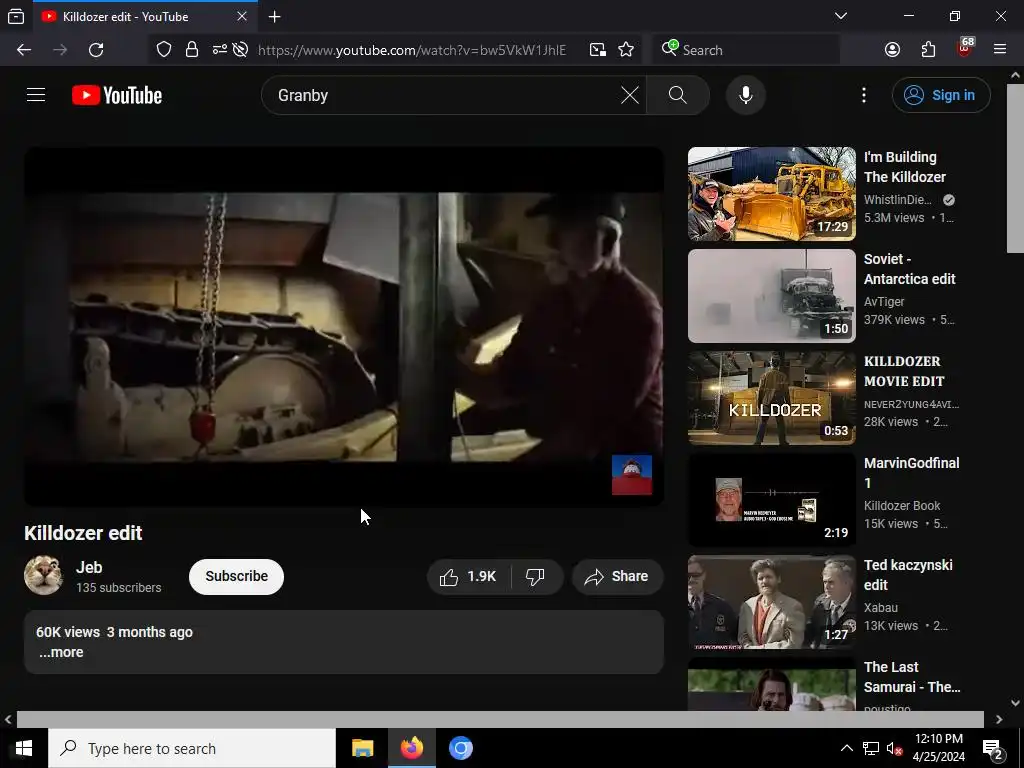Expand the list all tabs chevron
1024x768 pixels.
coord(840,16)
